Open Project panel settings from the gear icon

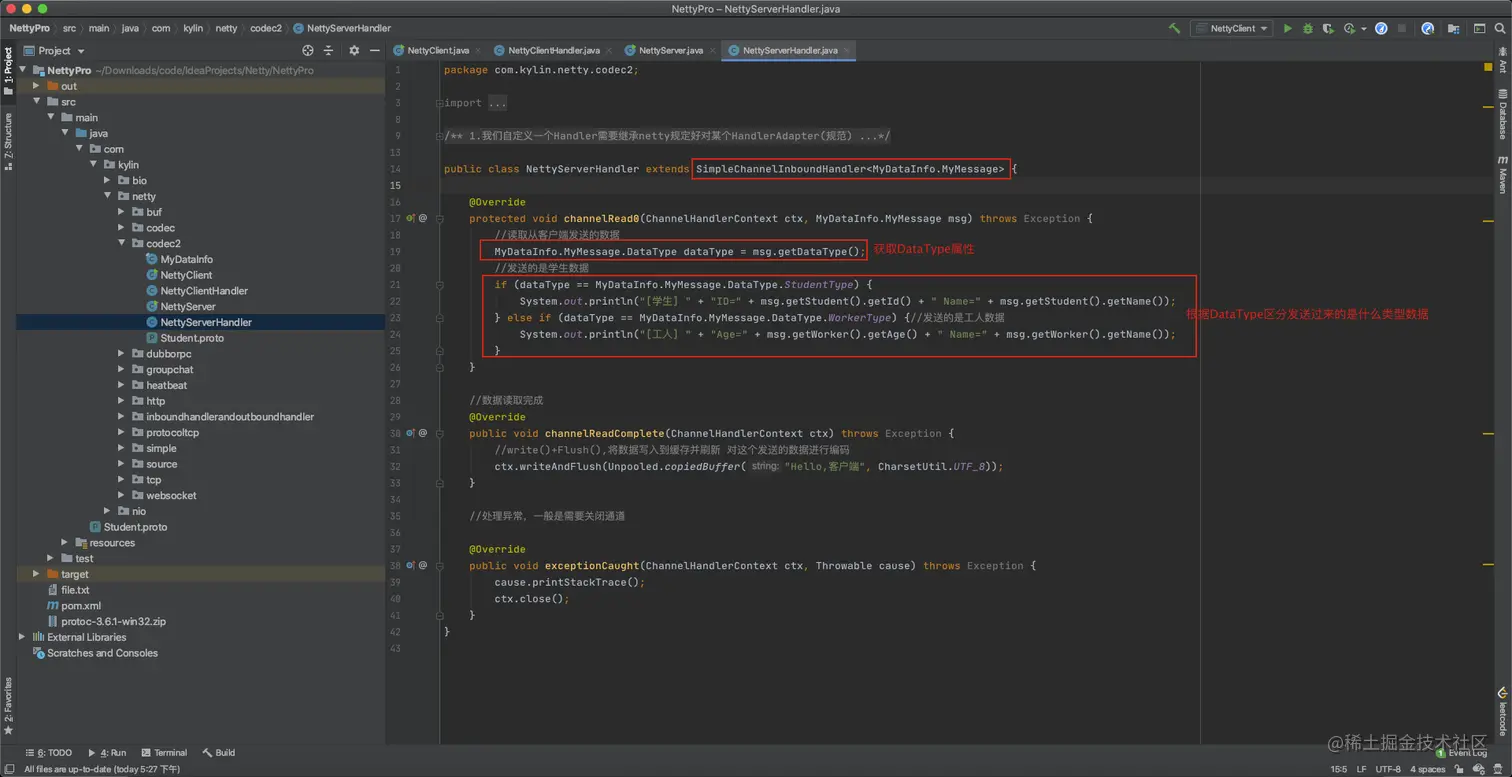pyautogui.click(x=354, y=50)
